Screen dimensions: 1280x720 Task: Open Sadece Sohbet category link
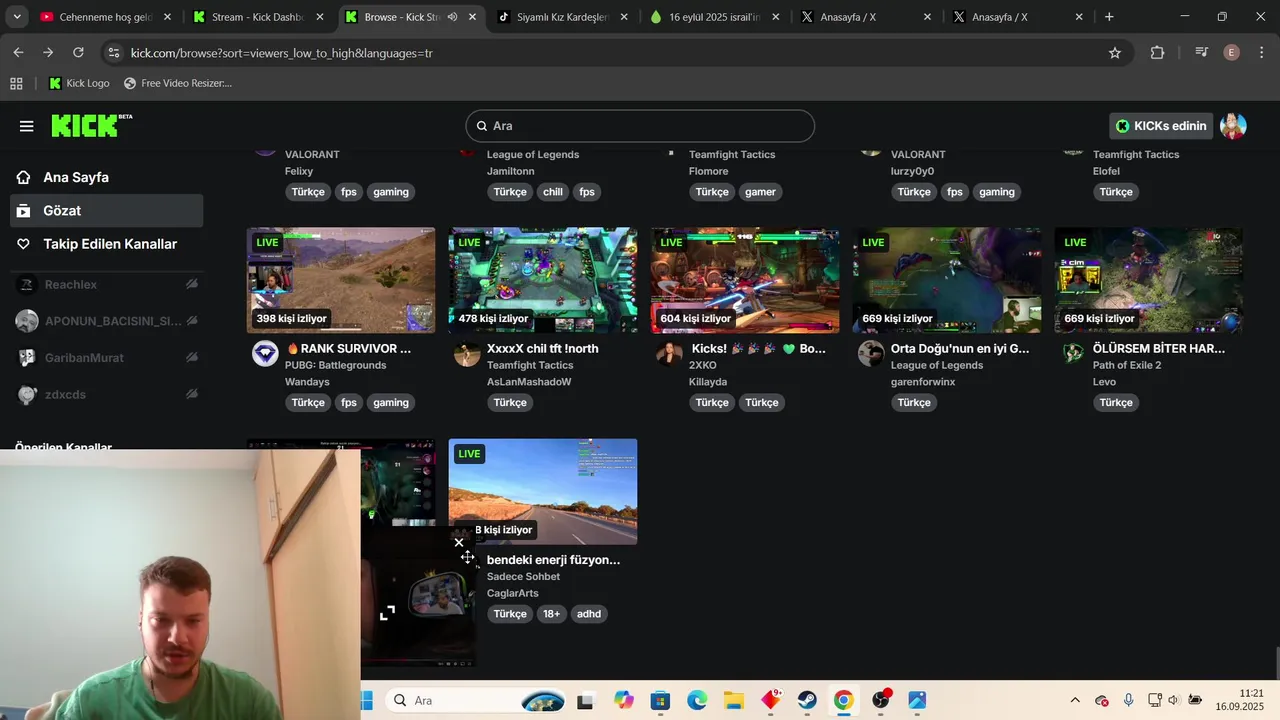pos(523,577)
